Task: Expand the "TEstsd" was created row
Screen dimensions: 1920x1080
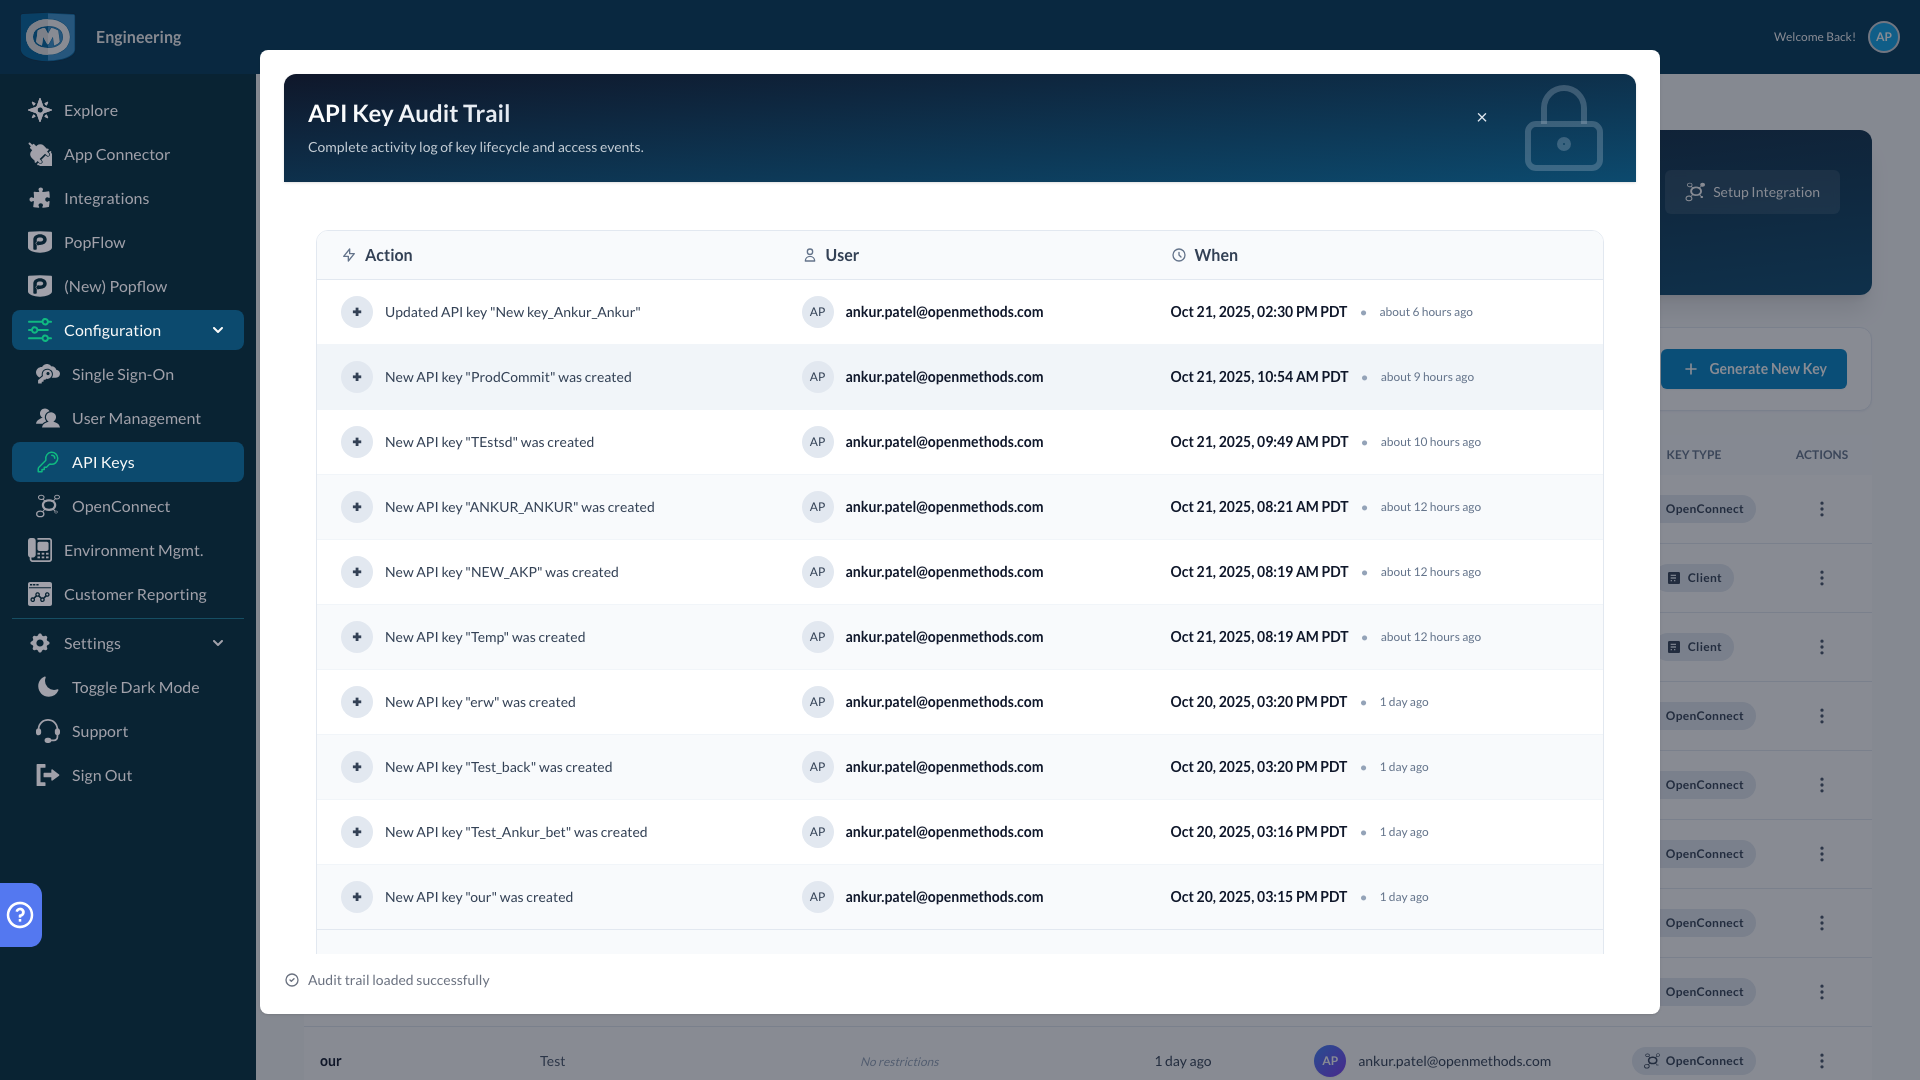Action: tap(357, 442)
